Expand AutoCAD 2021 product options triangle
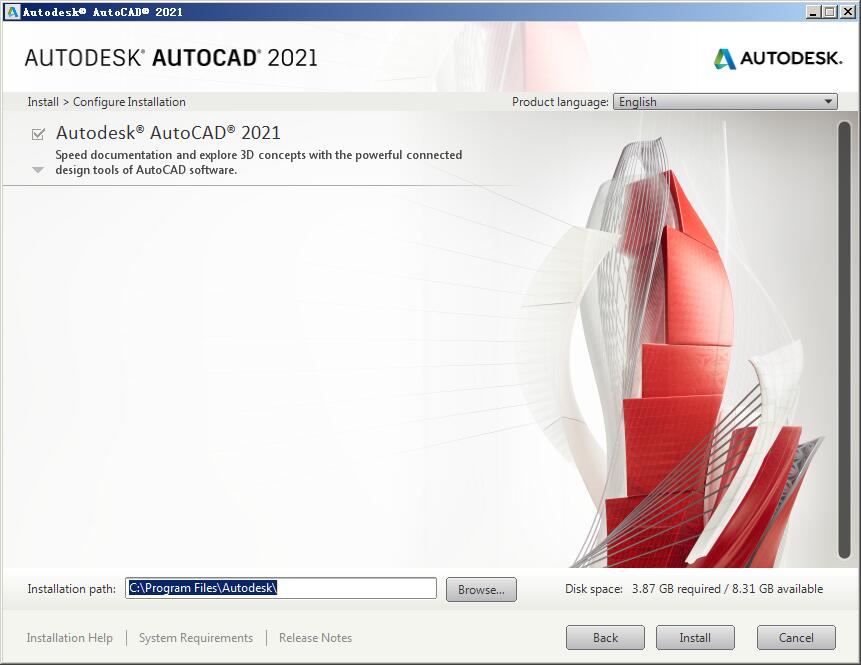This screenshot has width=861, height=665. coord(38,170)
